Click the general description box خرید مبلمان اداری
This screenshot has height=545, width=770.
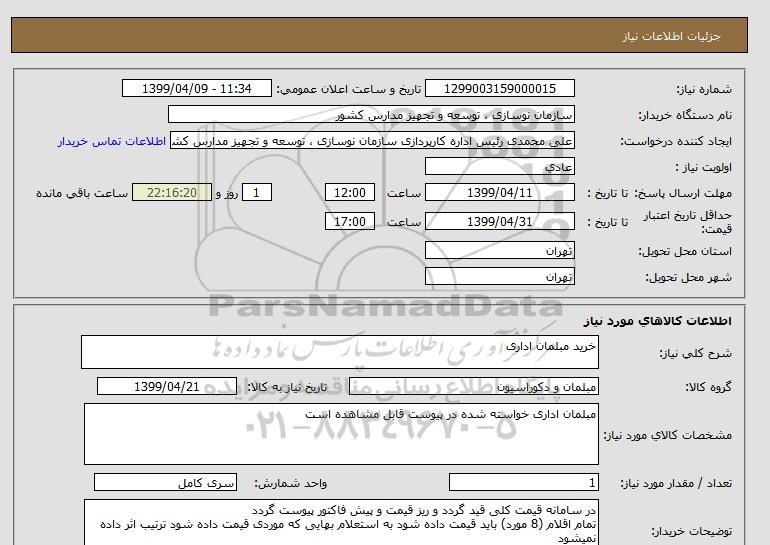point(340,352)
